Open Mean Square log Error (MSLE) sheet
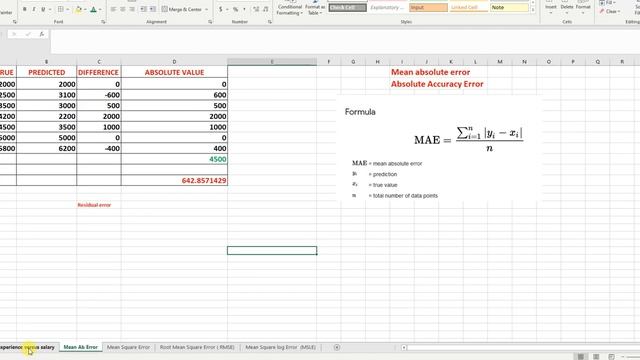The width and height of the screenshot is (640, 360). tap(280, 347)
